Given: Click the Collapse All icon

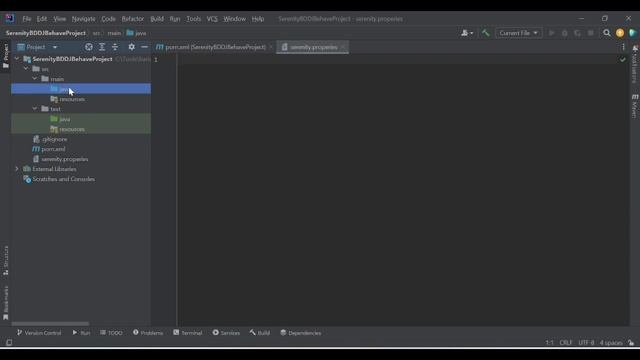Looking at the screenshot, I should click(x=115, y=47).
